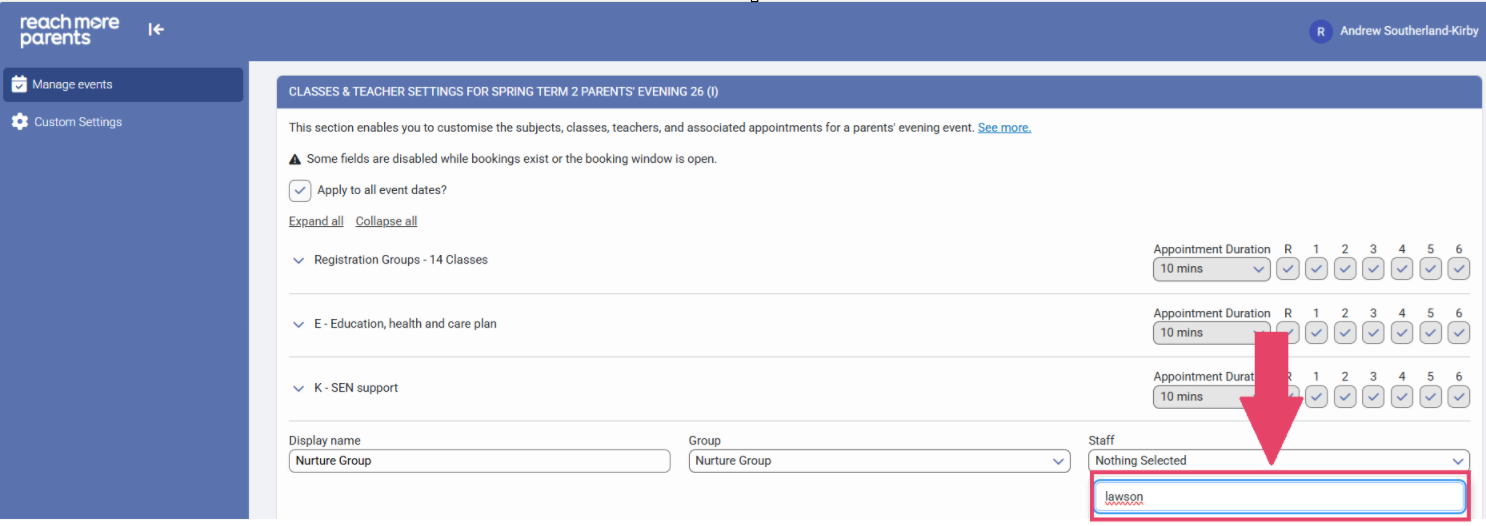Open Custom Settings menu item
This screenshot has width=1486, height=526.
pos(78,122)
